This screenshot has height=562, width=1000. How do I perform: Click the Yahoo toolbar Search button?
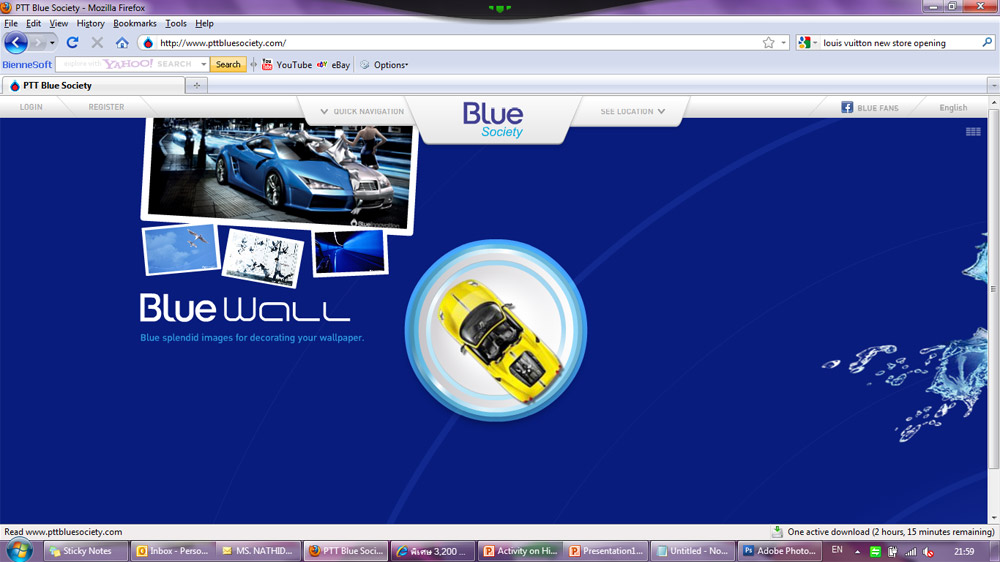228,64
